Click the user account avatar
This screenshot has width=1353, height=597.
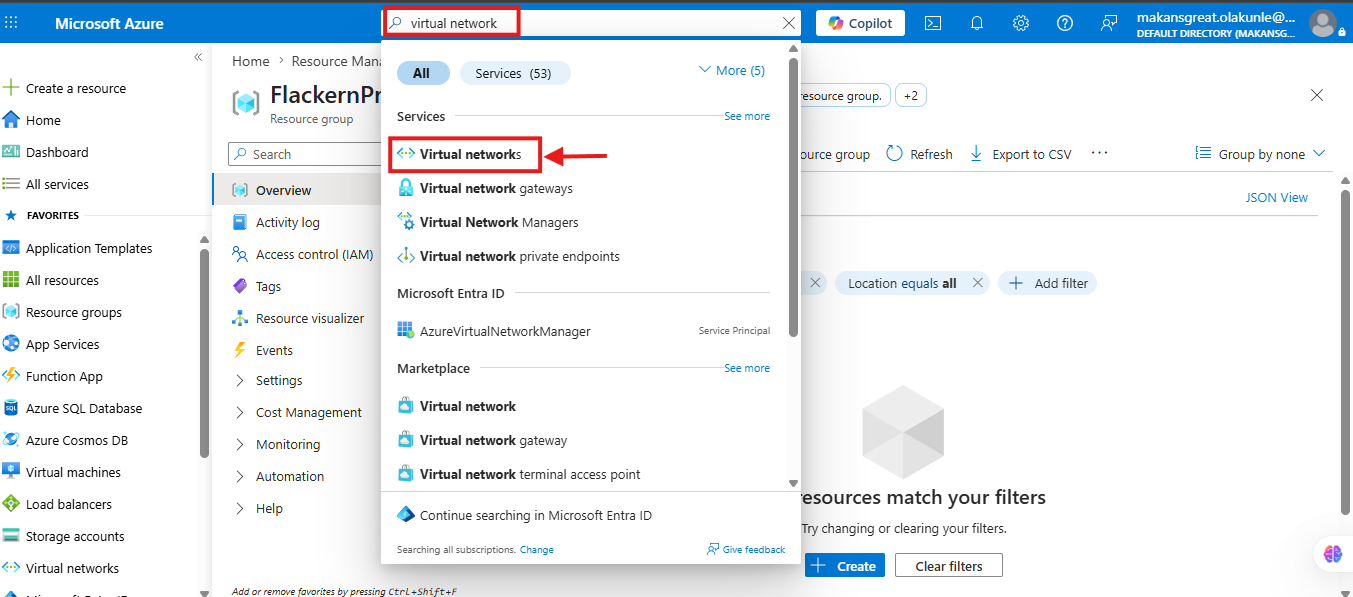(x=1323, y=23)
